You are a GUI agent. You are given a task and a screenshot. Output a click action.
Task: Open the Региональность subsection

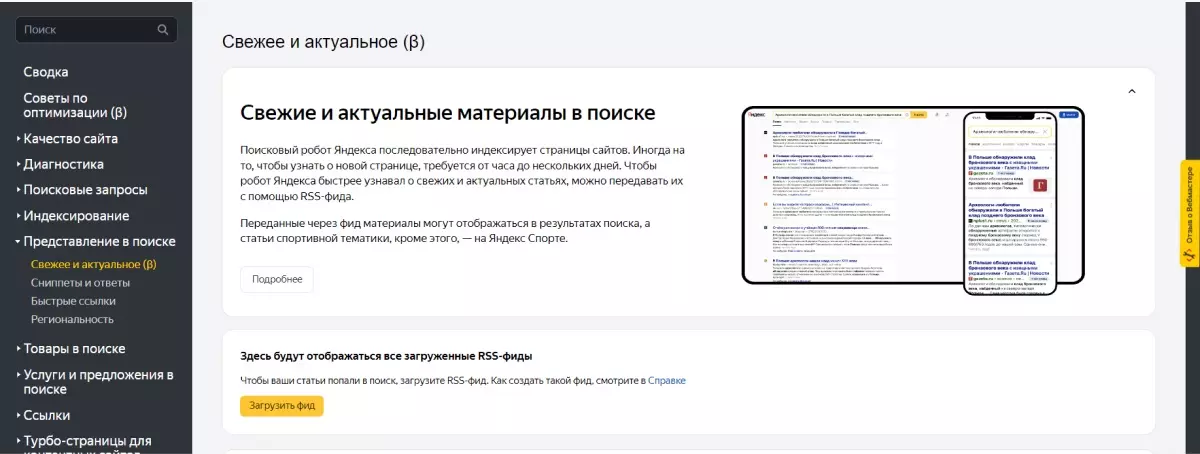point(72,319)
